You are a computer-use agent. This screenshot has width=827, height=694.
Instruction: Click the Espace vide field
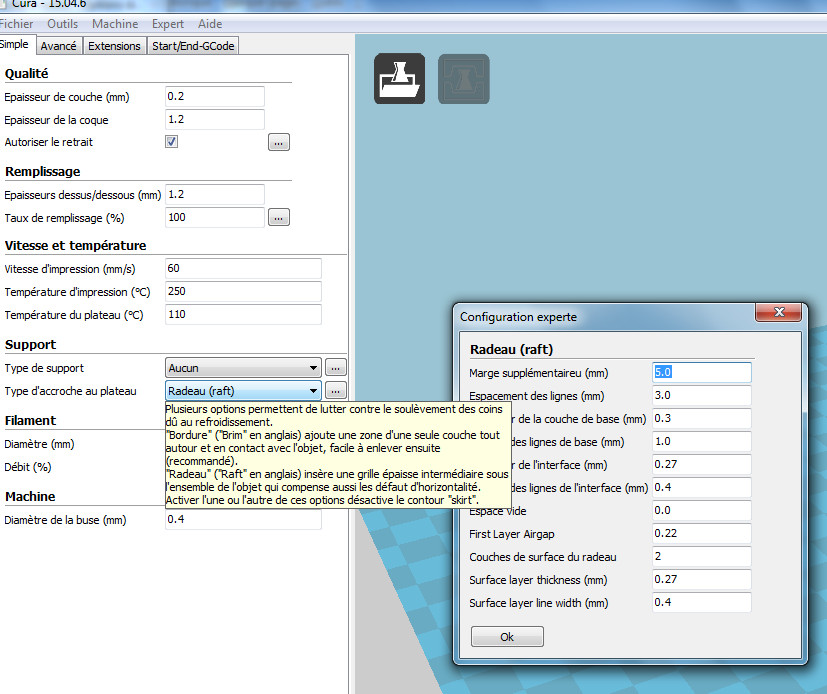pyautogui.click(x=701, y=510)
